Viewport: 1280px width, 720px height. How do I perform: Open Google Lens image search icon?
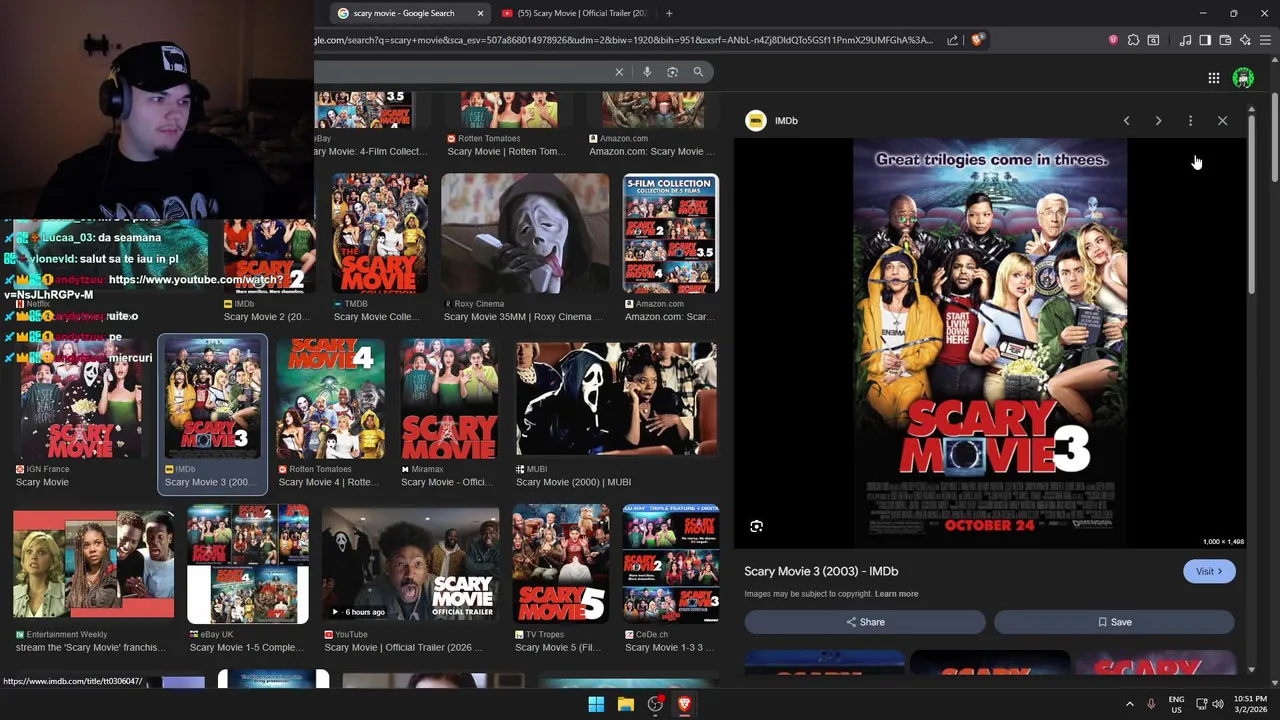pyautogui.click(x=672, y=72)
